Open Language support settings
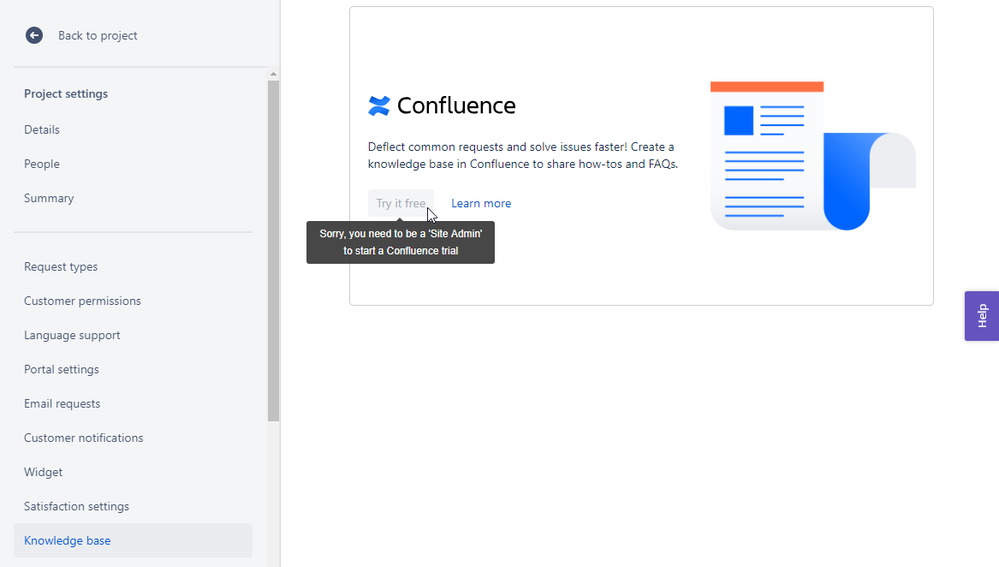The height and width of the screenshot is (567, 999). click(x=72, y=335)
